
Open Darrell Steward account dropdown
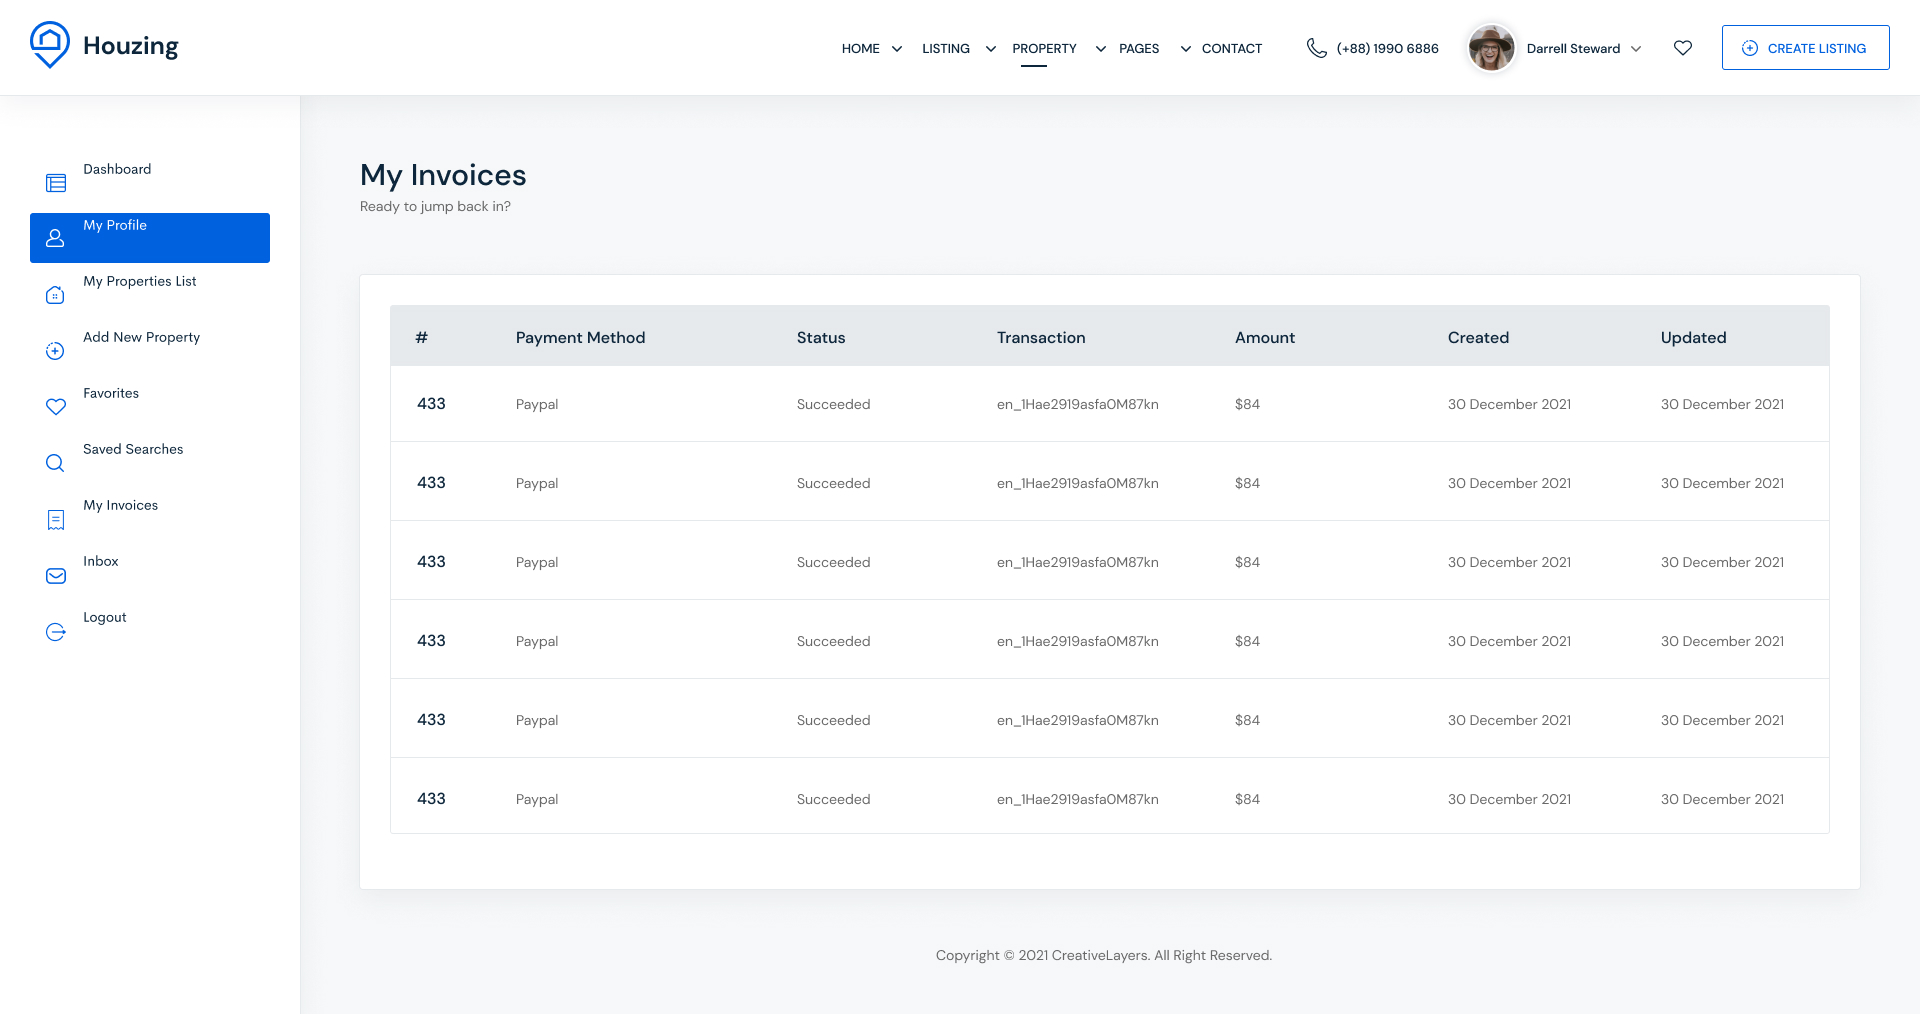(x=1636, y=49)
